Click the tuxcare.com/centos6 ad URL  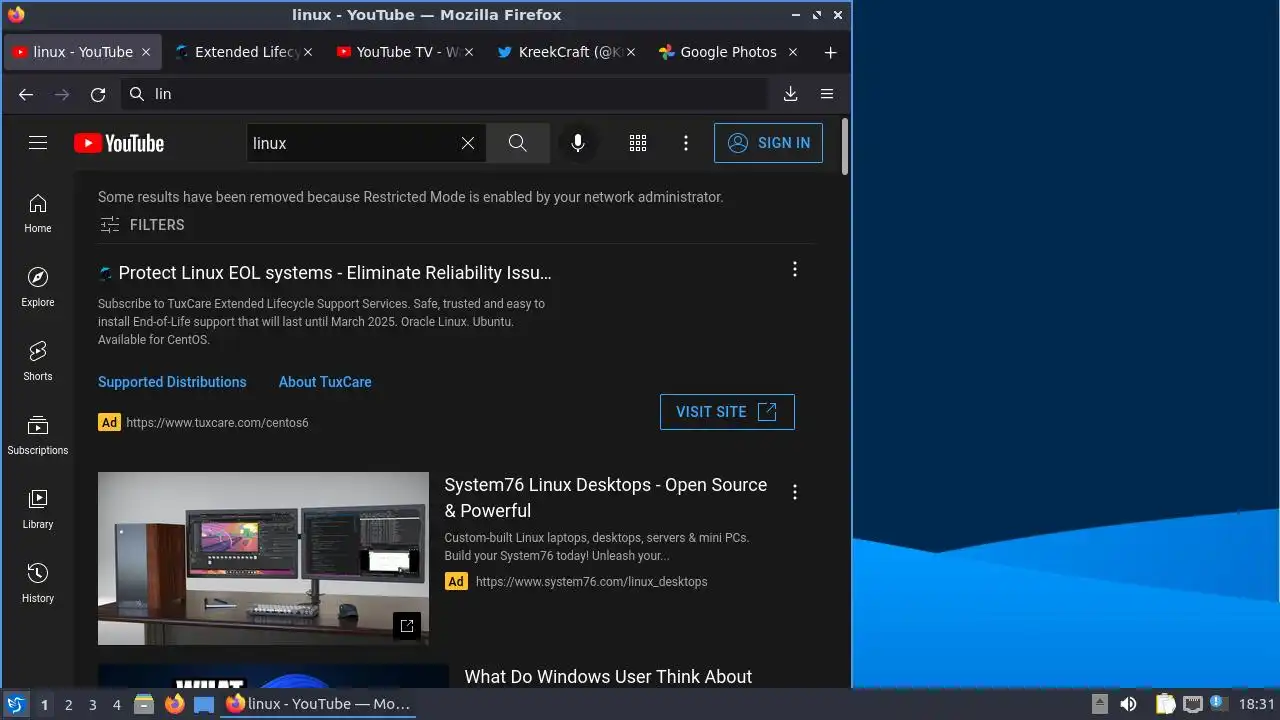(x=217, y=423)
